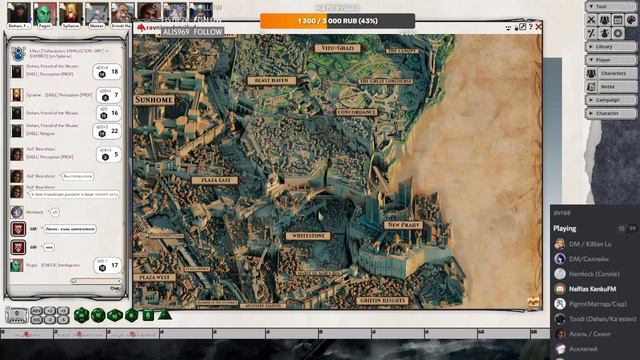Open the Characters button in sidebar
The height and width of the screenshot is (360, 640).
(x=617, y=73)
